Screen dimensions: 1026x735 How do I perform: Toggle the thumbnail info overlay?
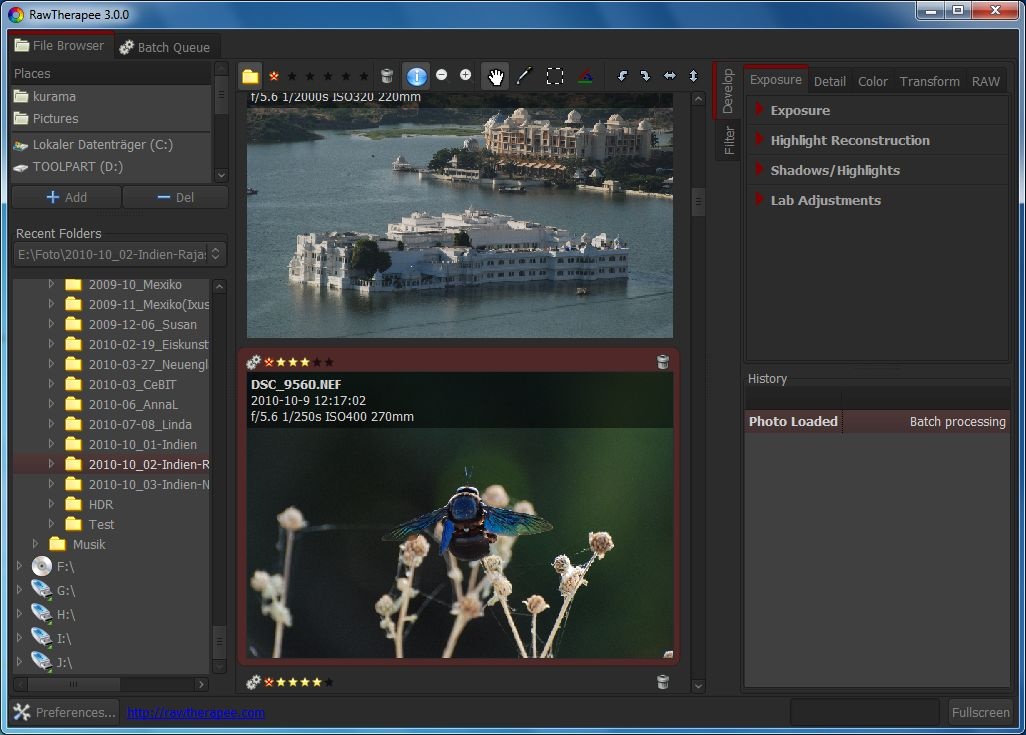pyautogui.click(x=416, y=76)
